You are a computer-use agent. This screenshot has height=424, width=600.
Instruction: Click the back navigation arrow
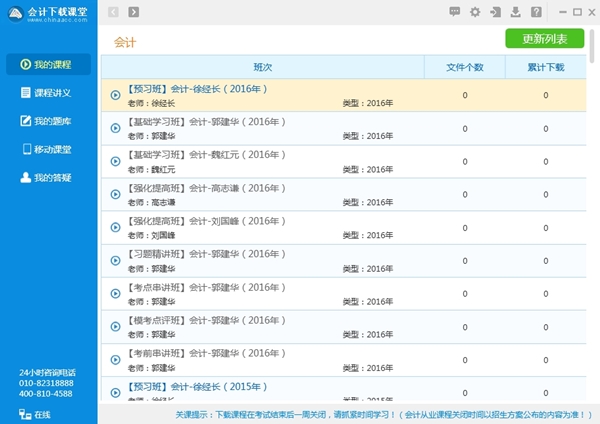pos(113,12)
